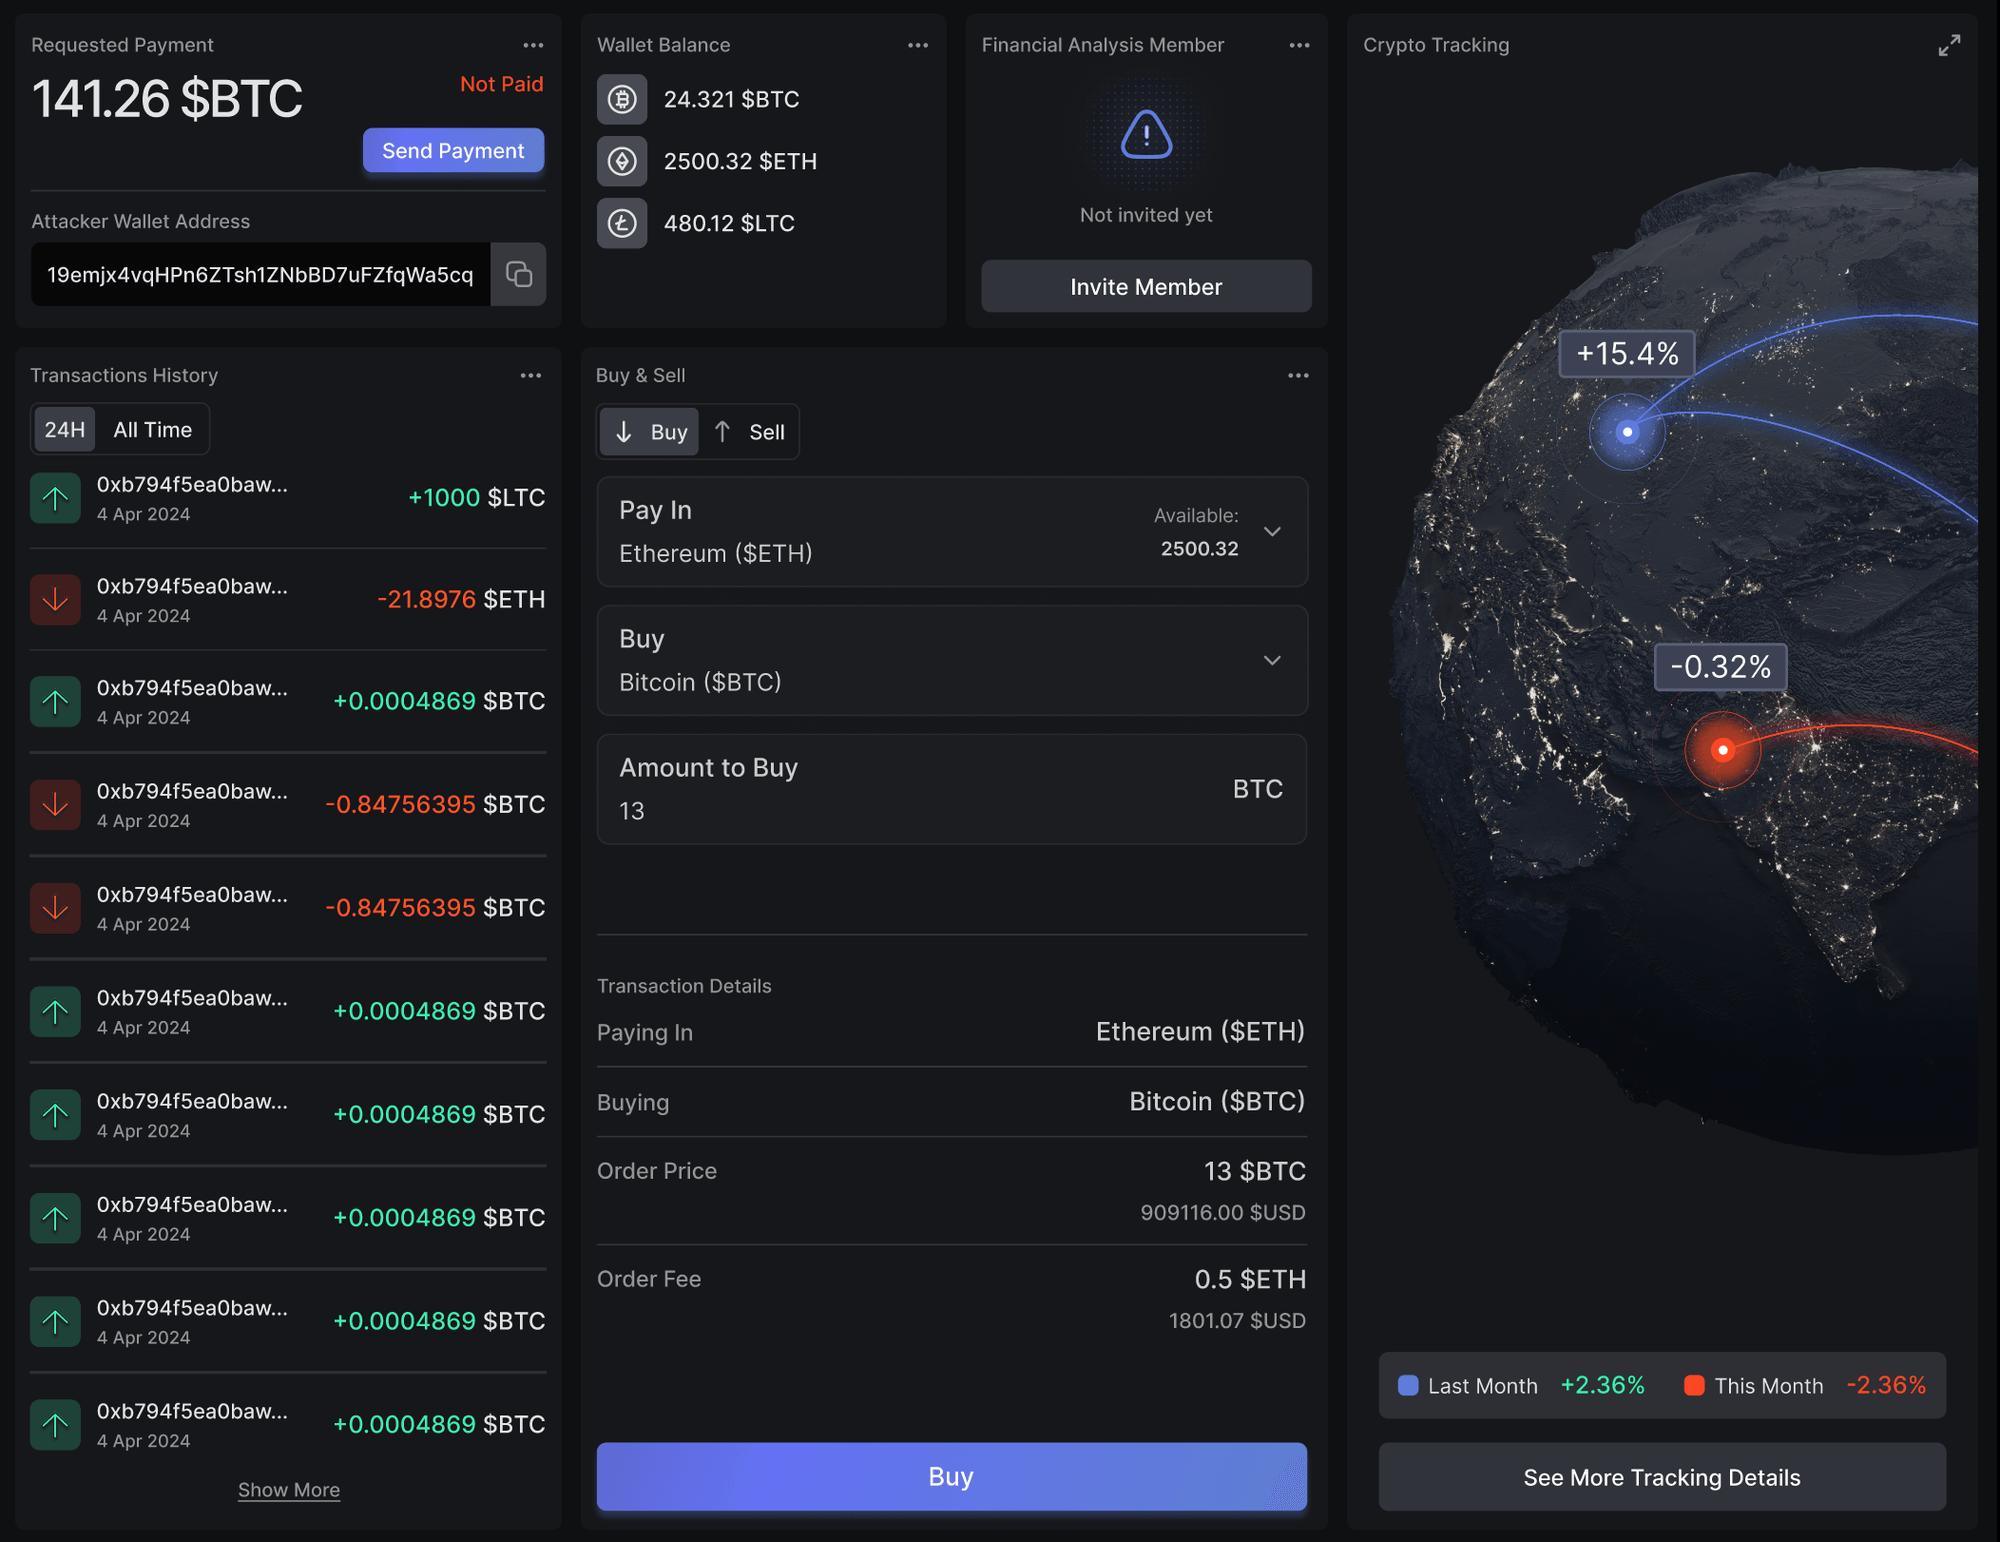The width and height of the screenshot is (2000, 1542).
Task: Click the blue Last Month legend swatch
Action: (1407, 1386)
